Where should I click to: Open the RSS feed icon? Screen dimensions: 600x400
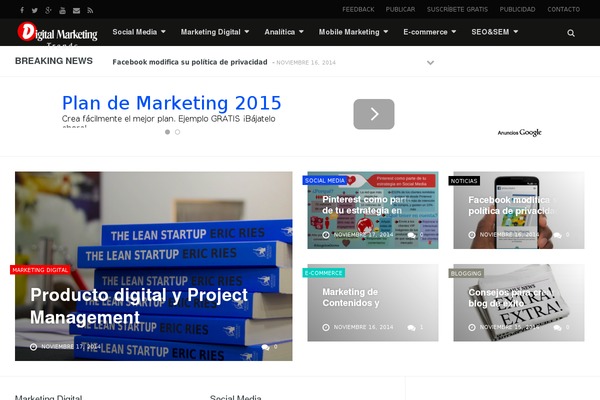[90, 10]
